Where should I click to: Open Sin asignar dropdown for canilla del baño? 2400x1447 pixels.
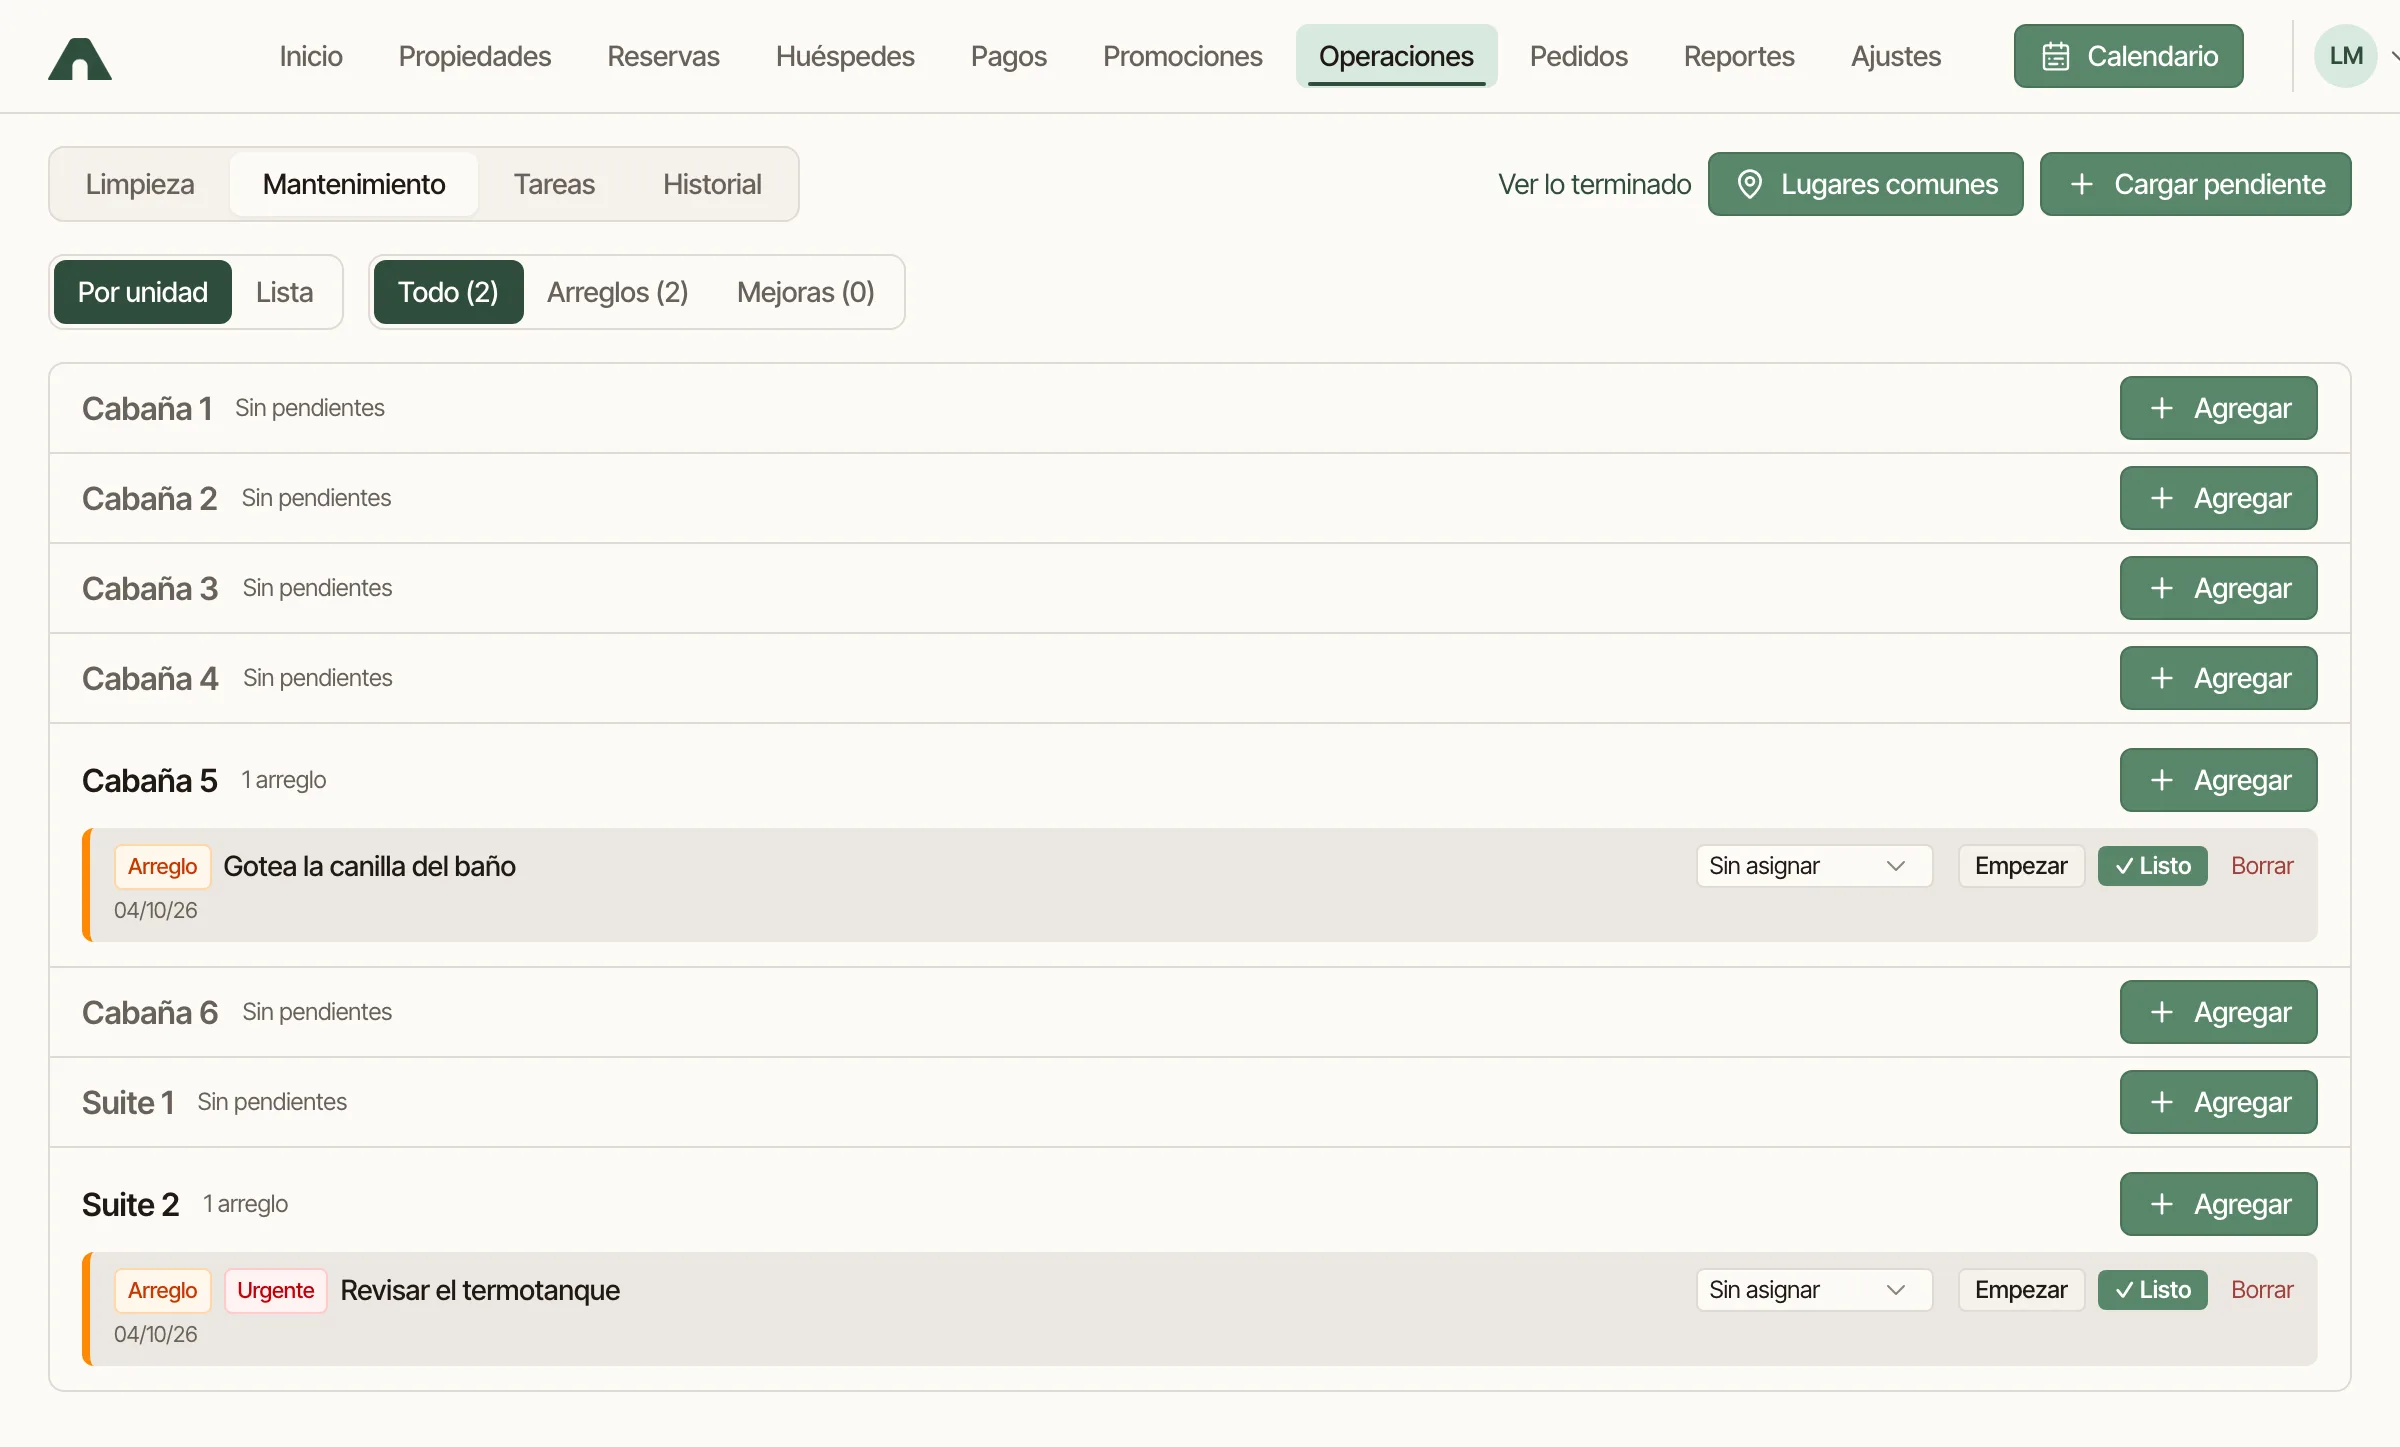(1814, 866)
